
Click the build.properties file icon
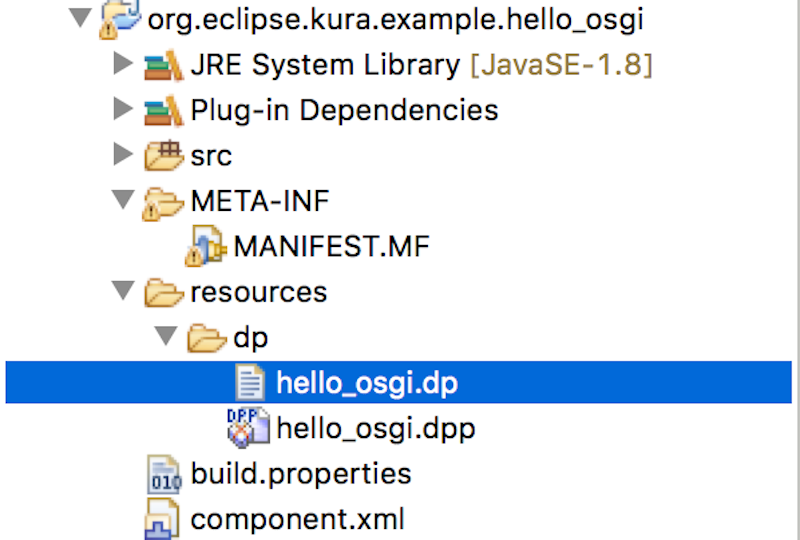[x=164, y=474]
